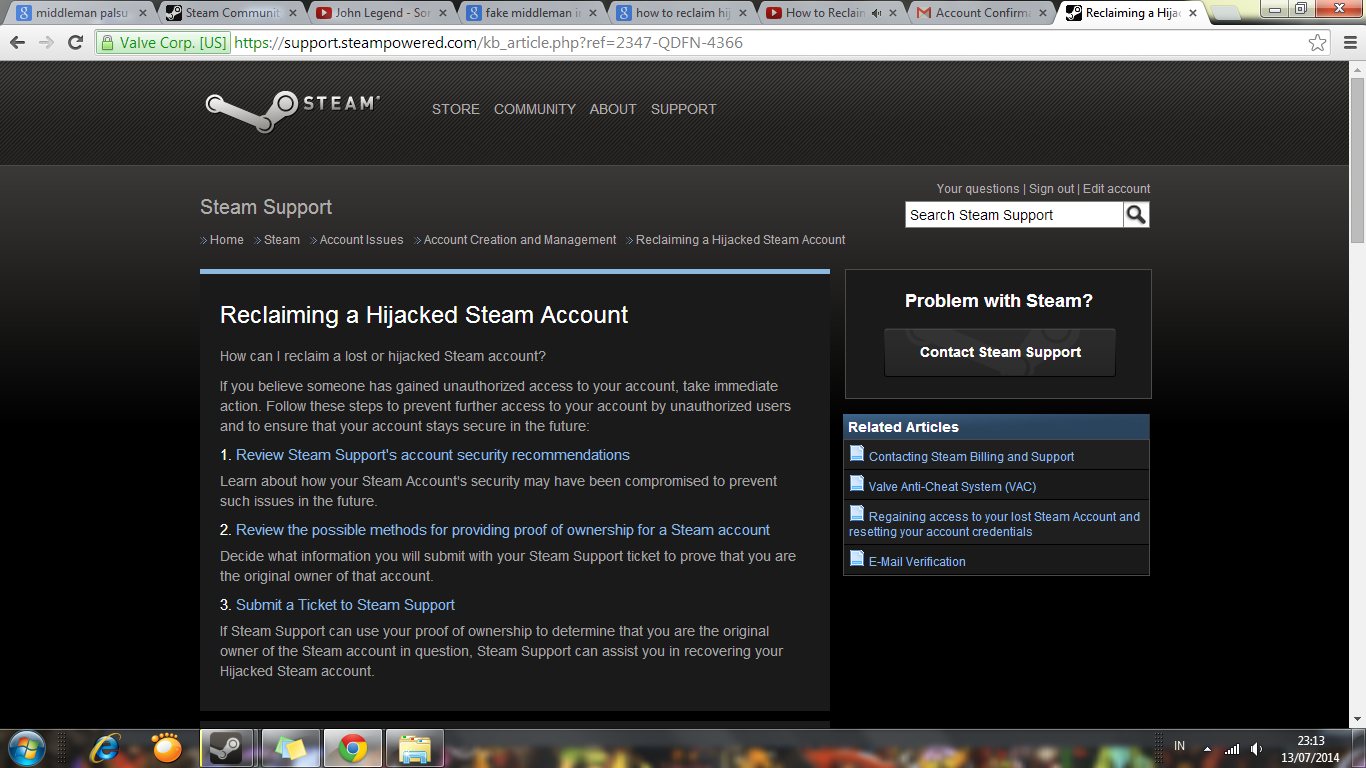Click the browser forward arrow

(x=46, y=43)
